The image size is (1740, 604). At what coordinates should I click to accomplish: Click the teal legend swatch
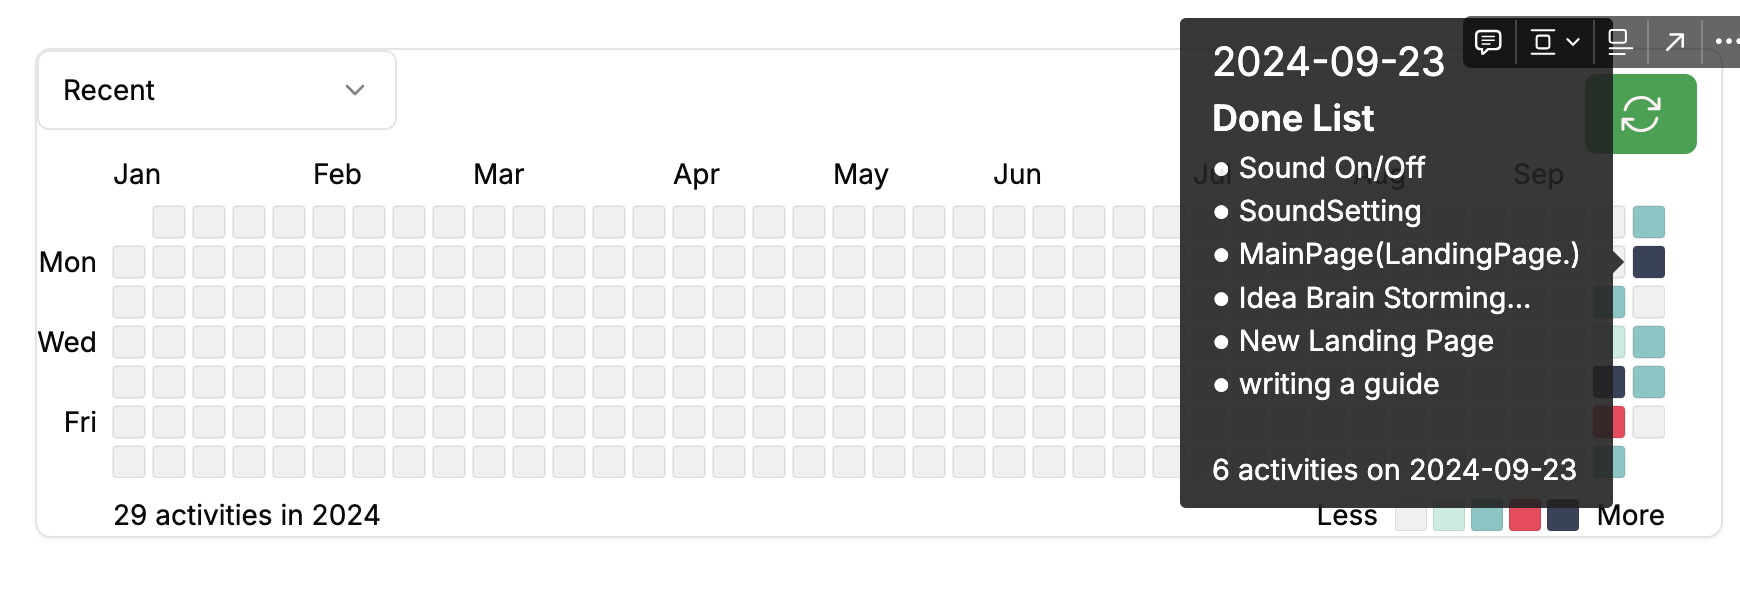[1487, 516]
